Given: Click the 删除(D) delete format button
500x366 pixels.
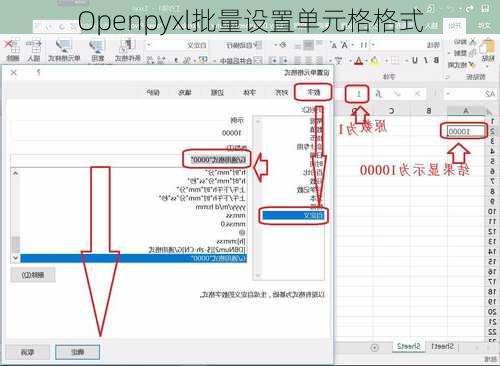Looking at the screenshot, I should [33, 275].
